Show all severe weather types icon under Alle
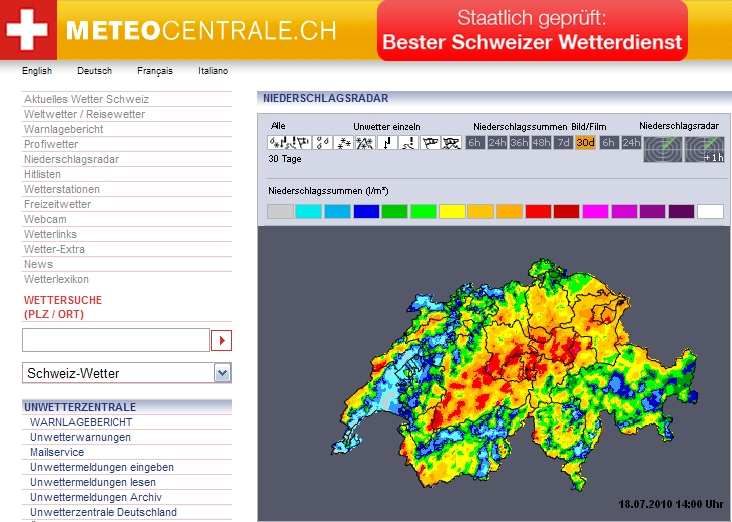This screenshot has height=522, width=732. coord(289,142)
